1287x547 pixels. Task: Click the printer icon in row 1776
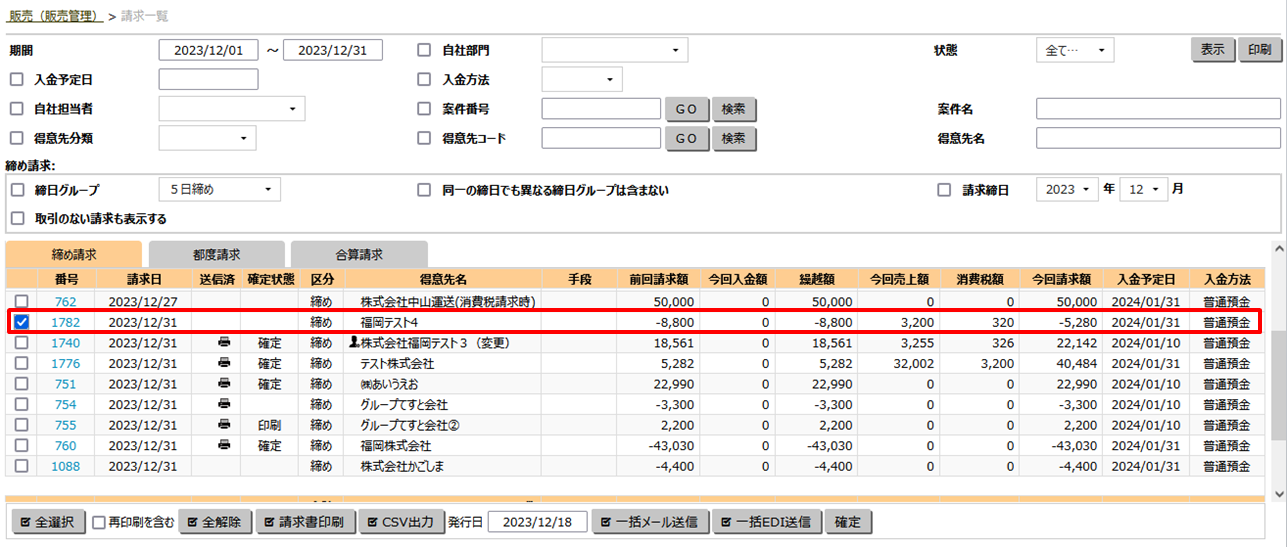tap(223, 364)
